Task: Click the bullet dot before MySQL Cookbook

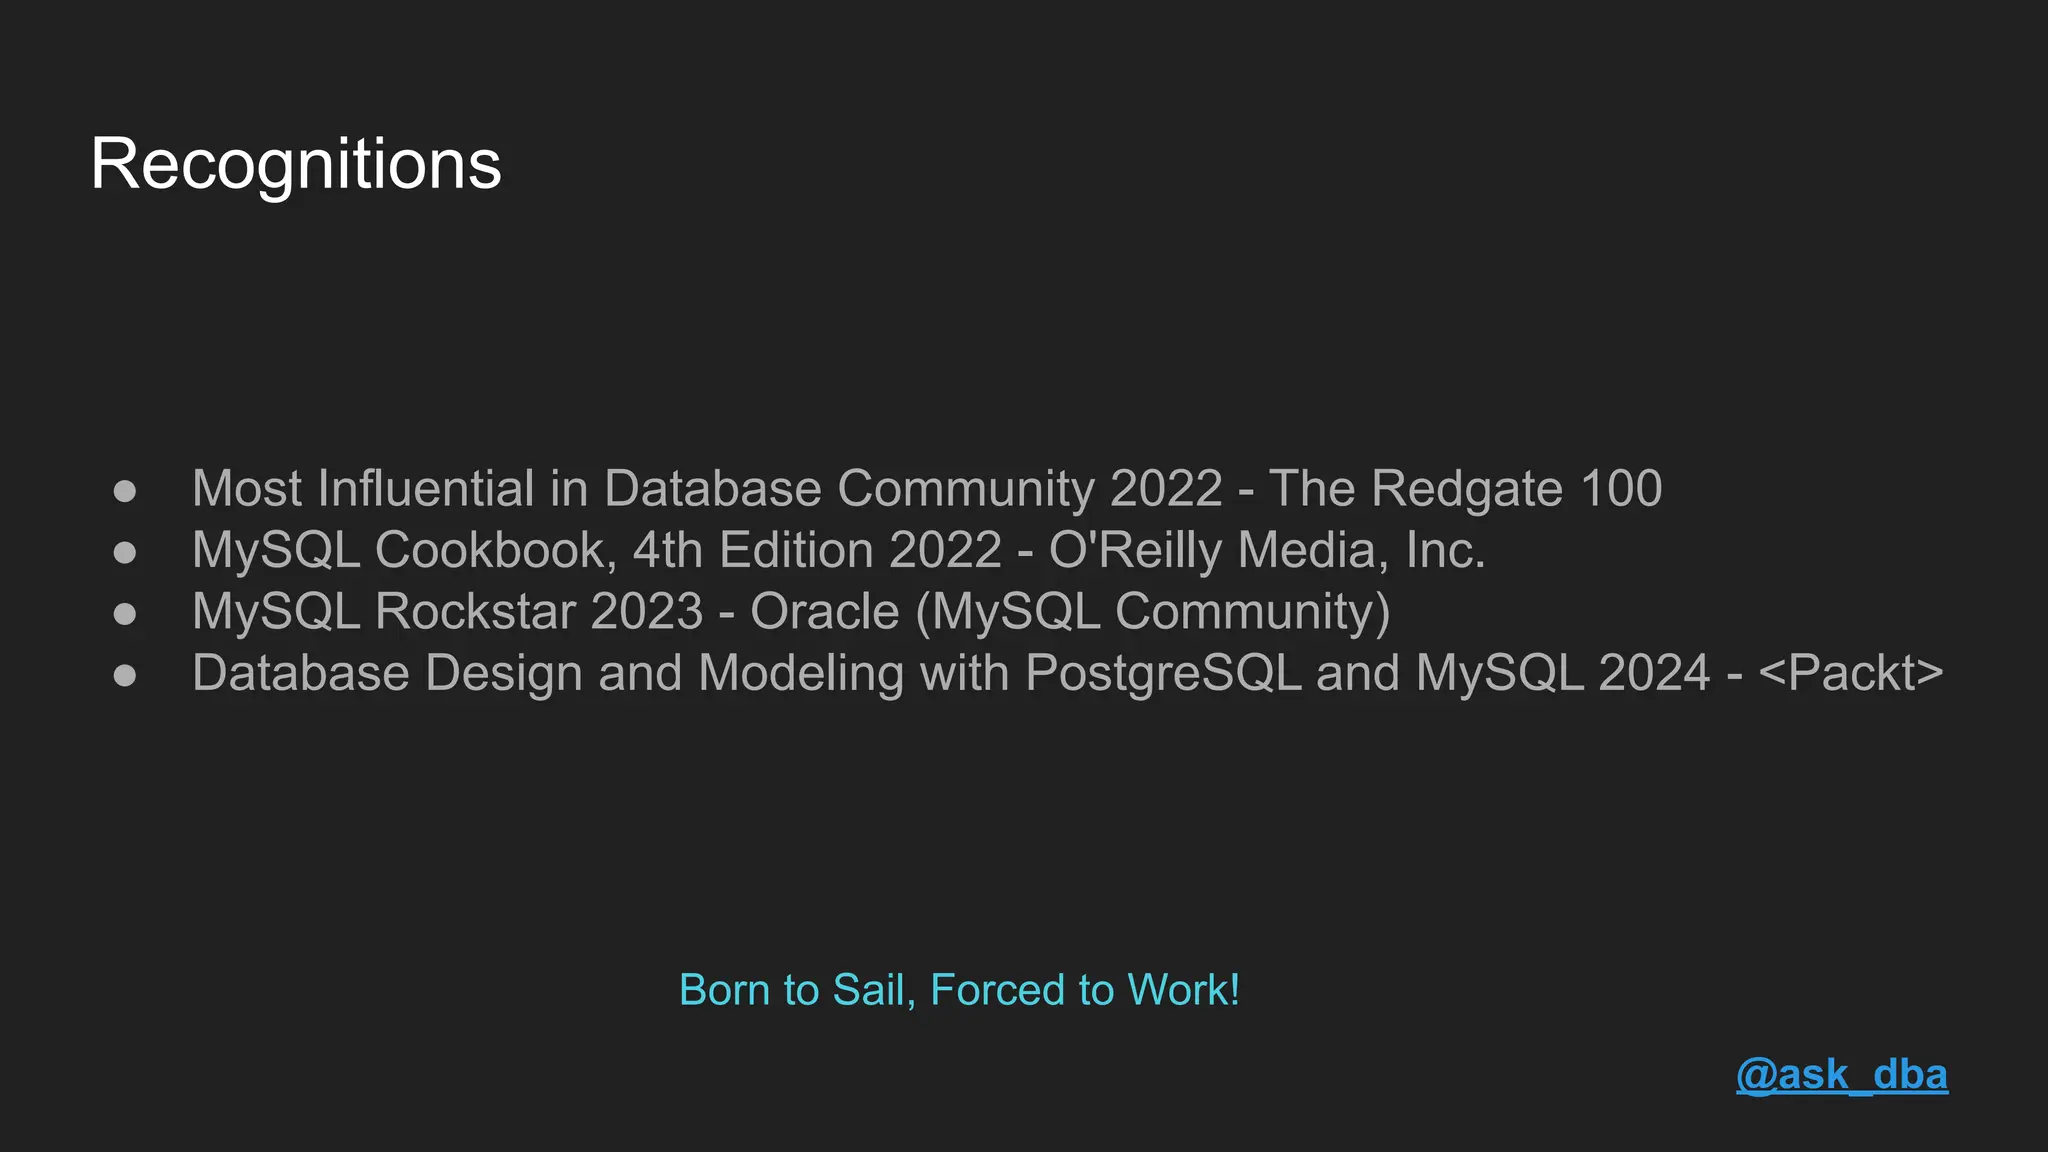Action: pyautogui.click(x=125, y=552)
